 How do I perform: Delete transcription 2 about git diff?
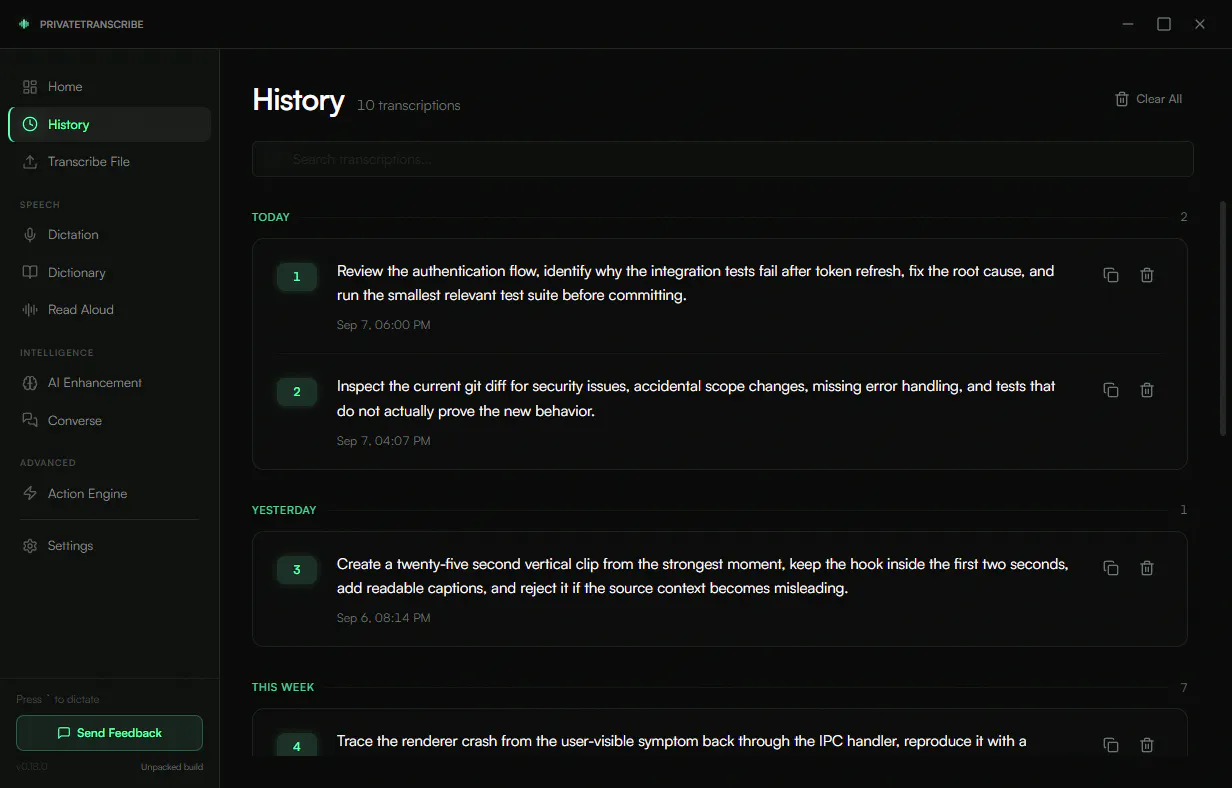click(1147, 390)
